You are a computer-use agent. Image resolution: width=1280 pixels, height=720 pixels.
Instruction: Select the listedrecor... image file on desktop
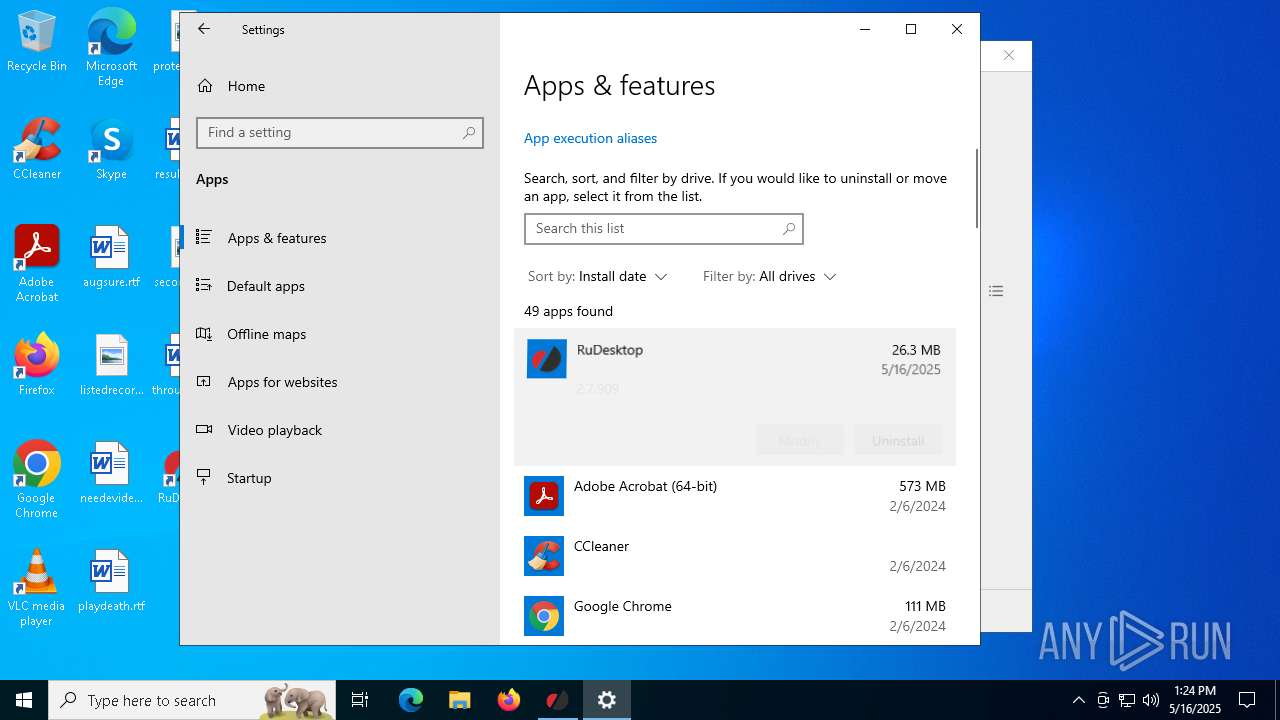(x=111, y=366)
